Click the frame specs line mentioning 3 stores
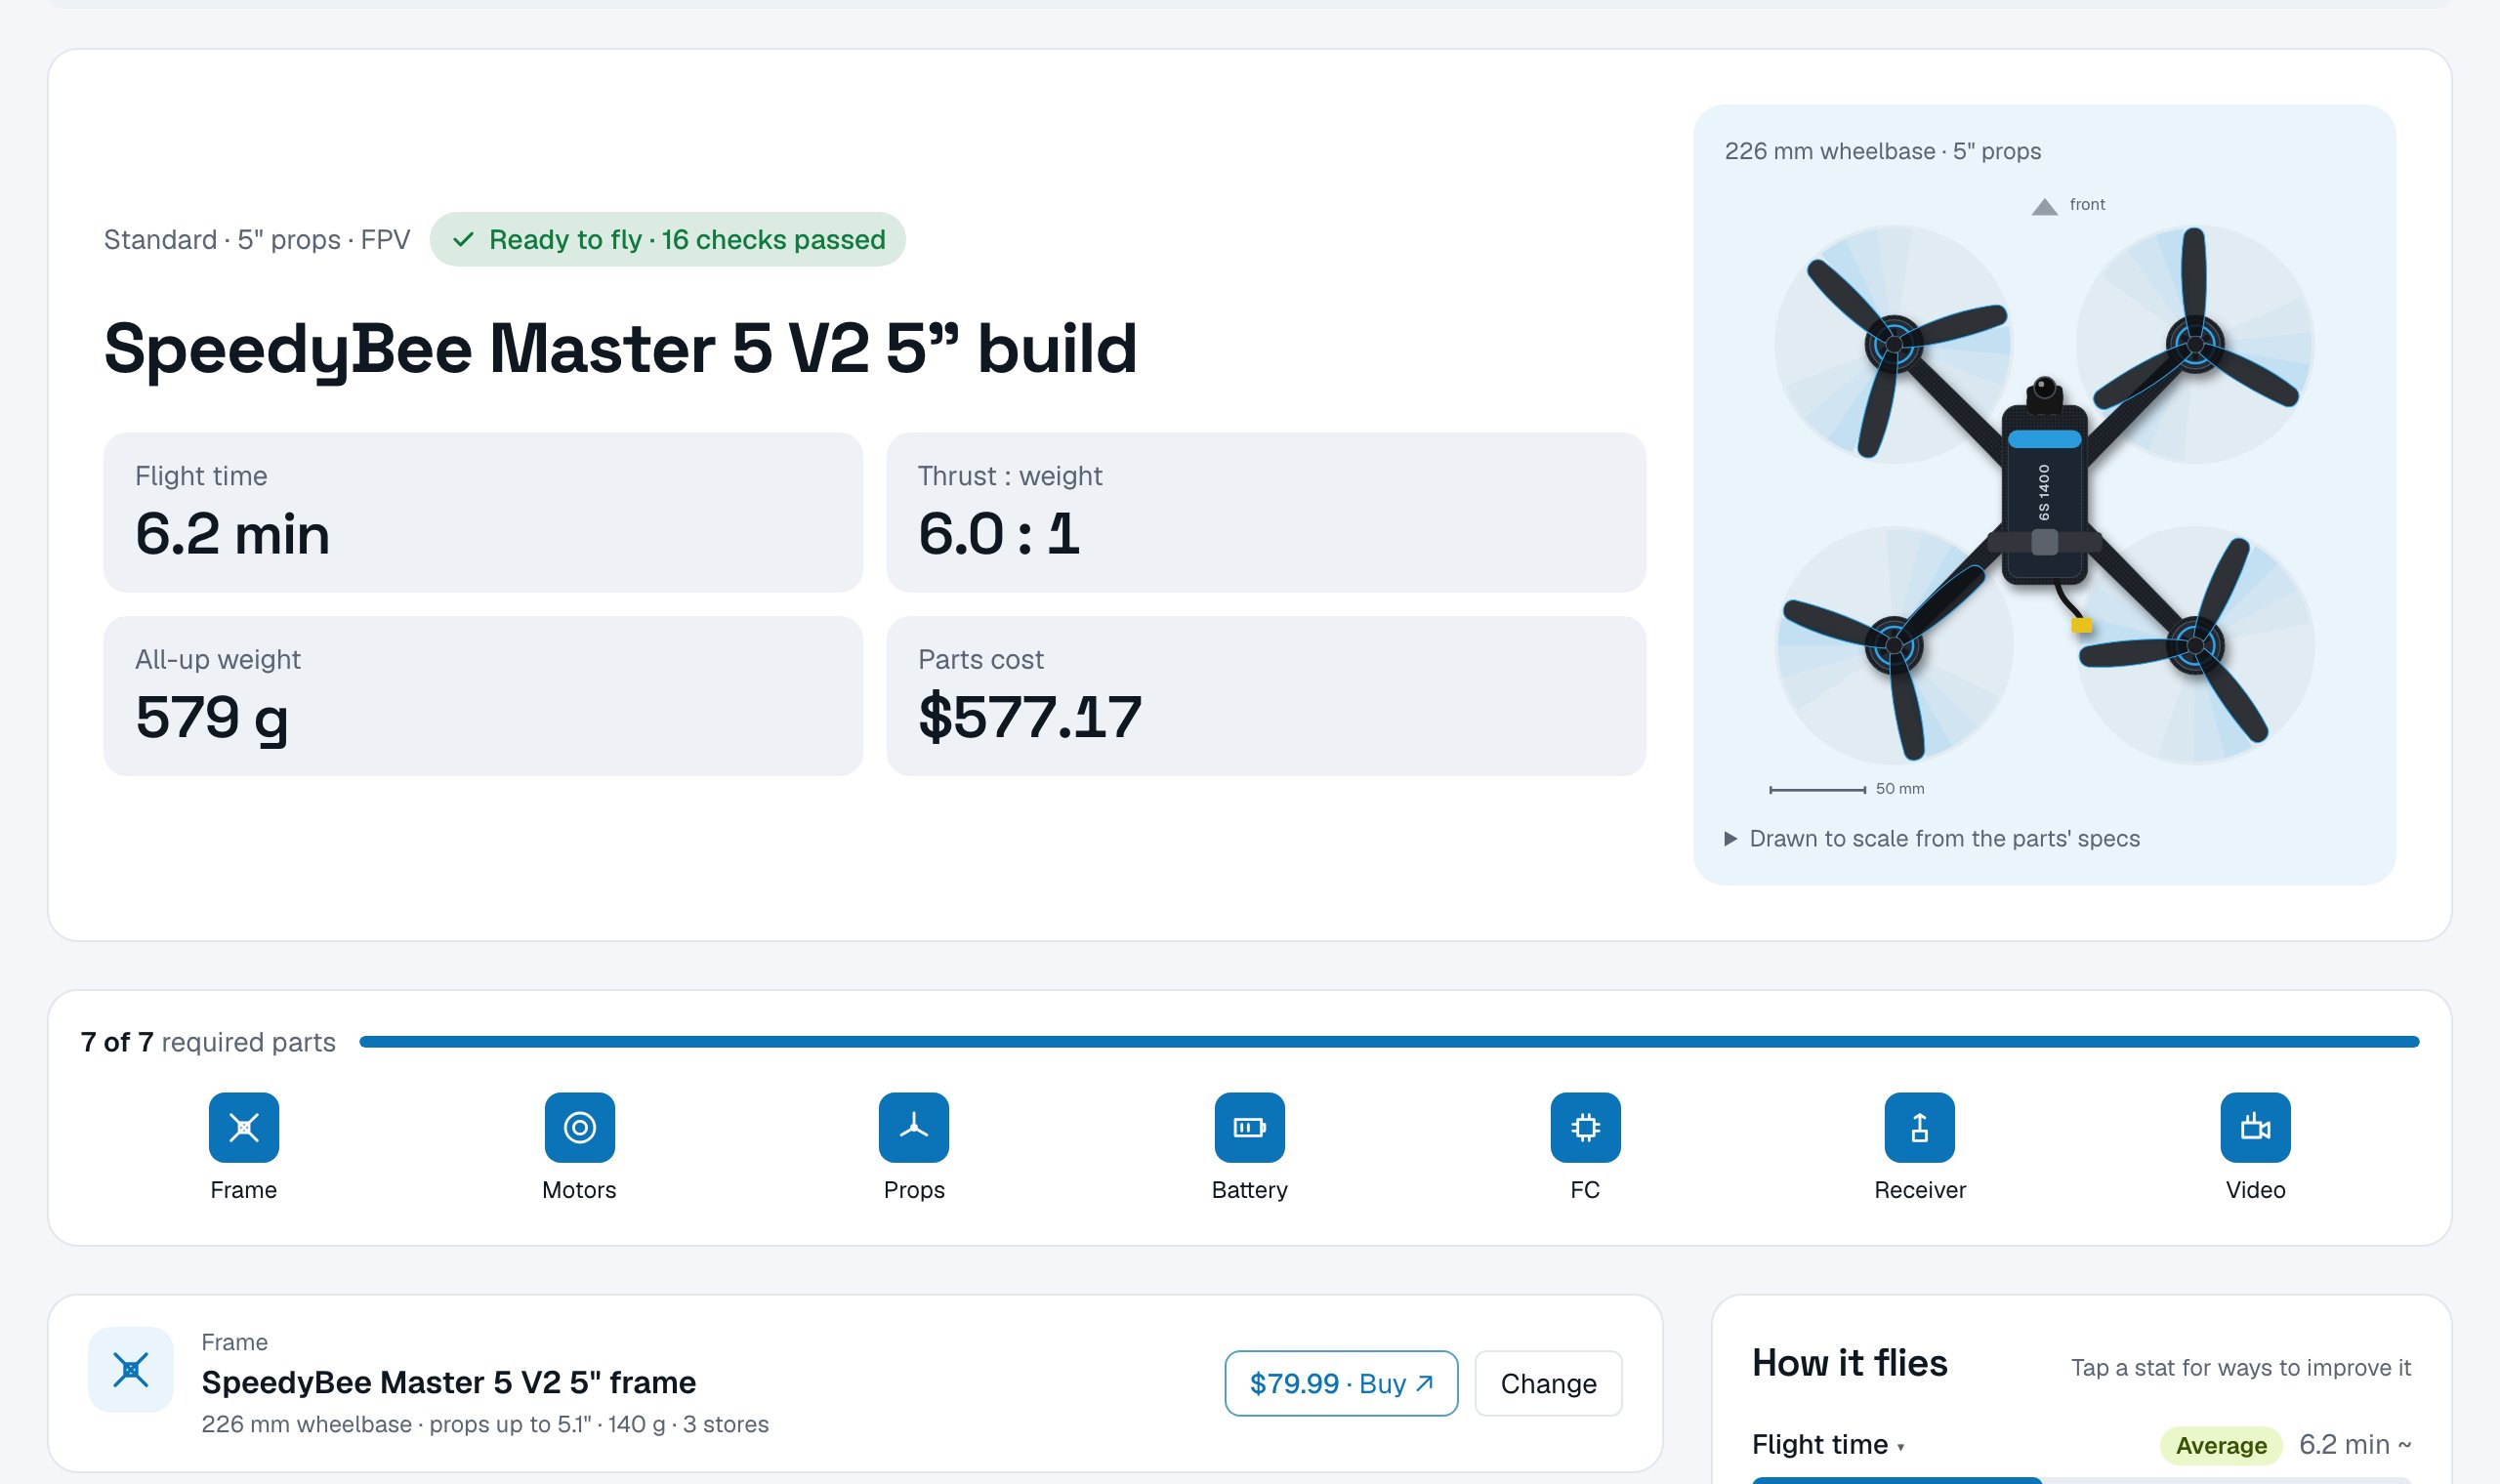Image resolution: width=2500 pixels, height=1484 pixels. pyautogui.click(x=485, y=1424)
